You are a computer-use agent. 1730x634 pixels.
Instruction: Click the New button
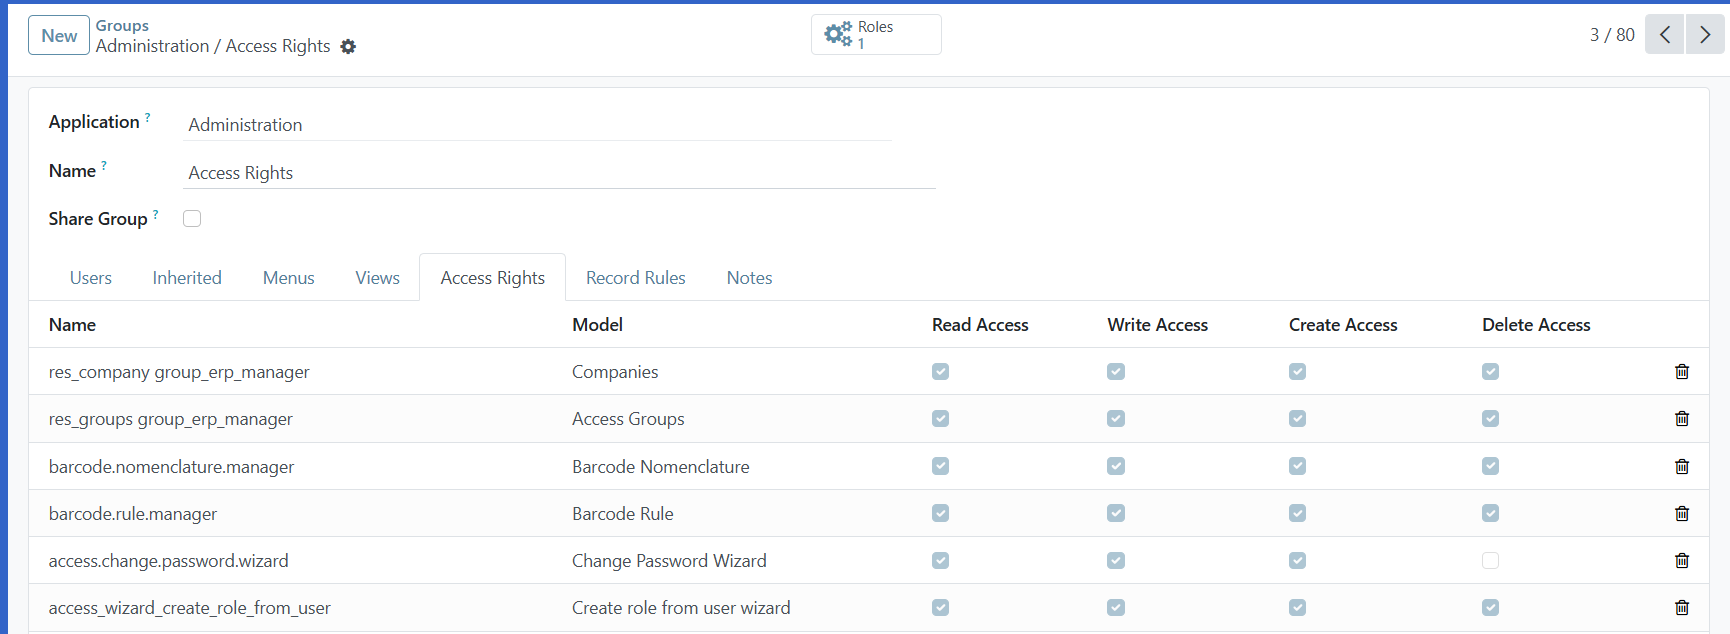pos(59,35)
